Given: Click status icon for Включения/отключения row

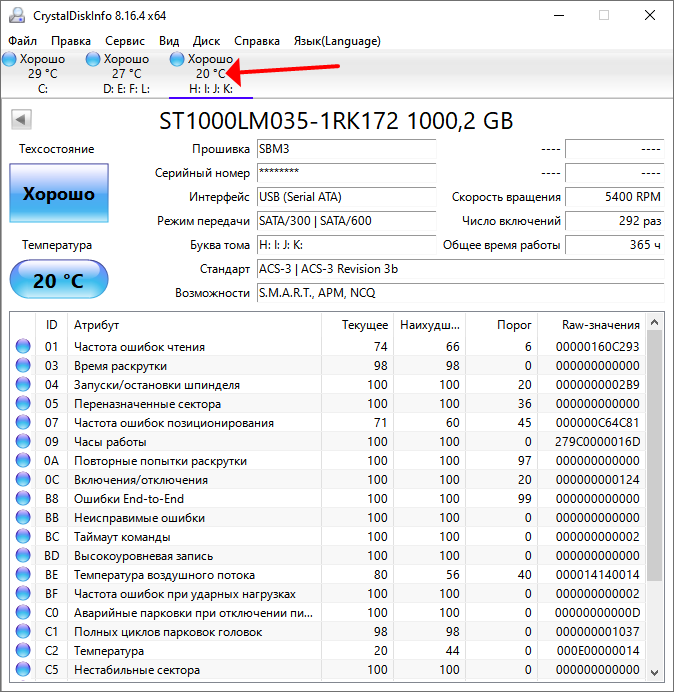Looking at the screenshot, I should point(23,479).
